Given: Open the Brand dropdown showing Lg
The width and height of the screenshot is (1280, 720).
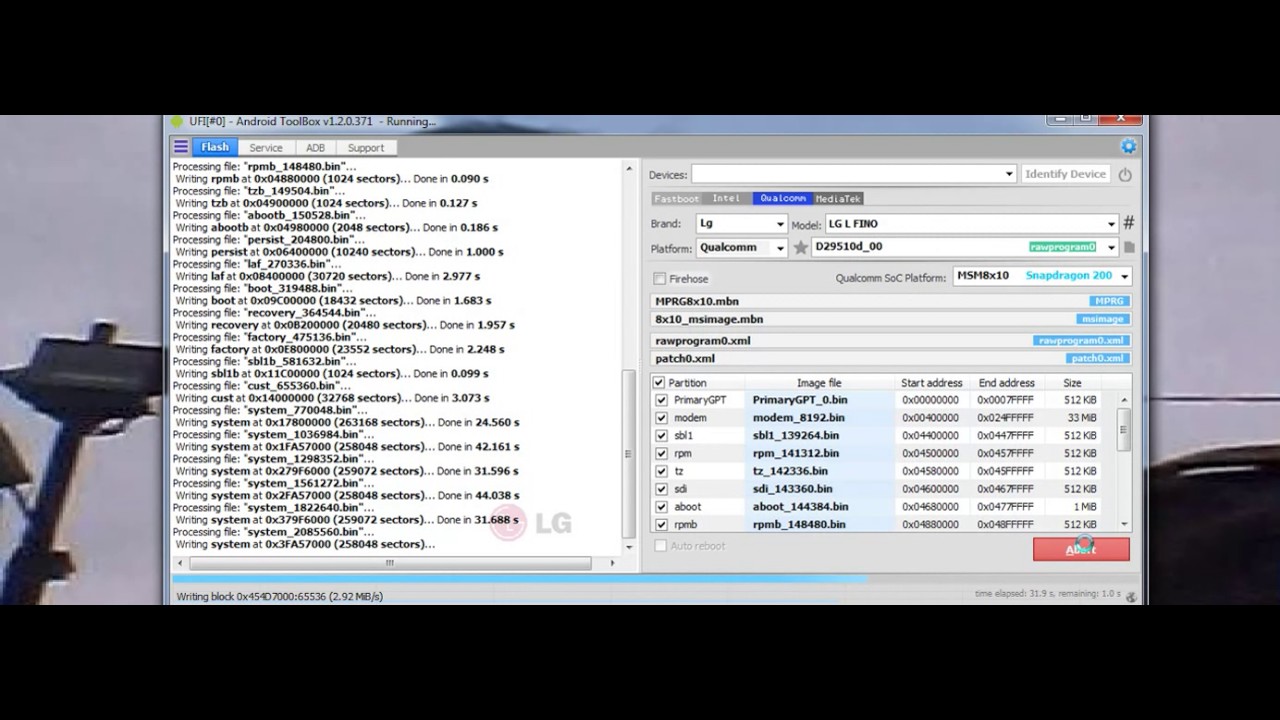Looking at the screenshot, I should 741,224.
